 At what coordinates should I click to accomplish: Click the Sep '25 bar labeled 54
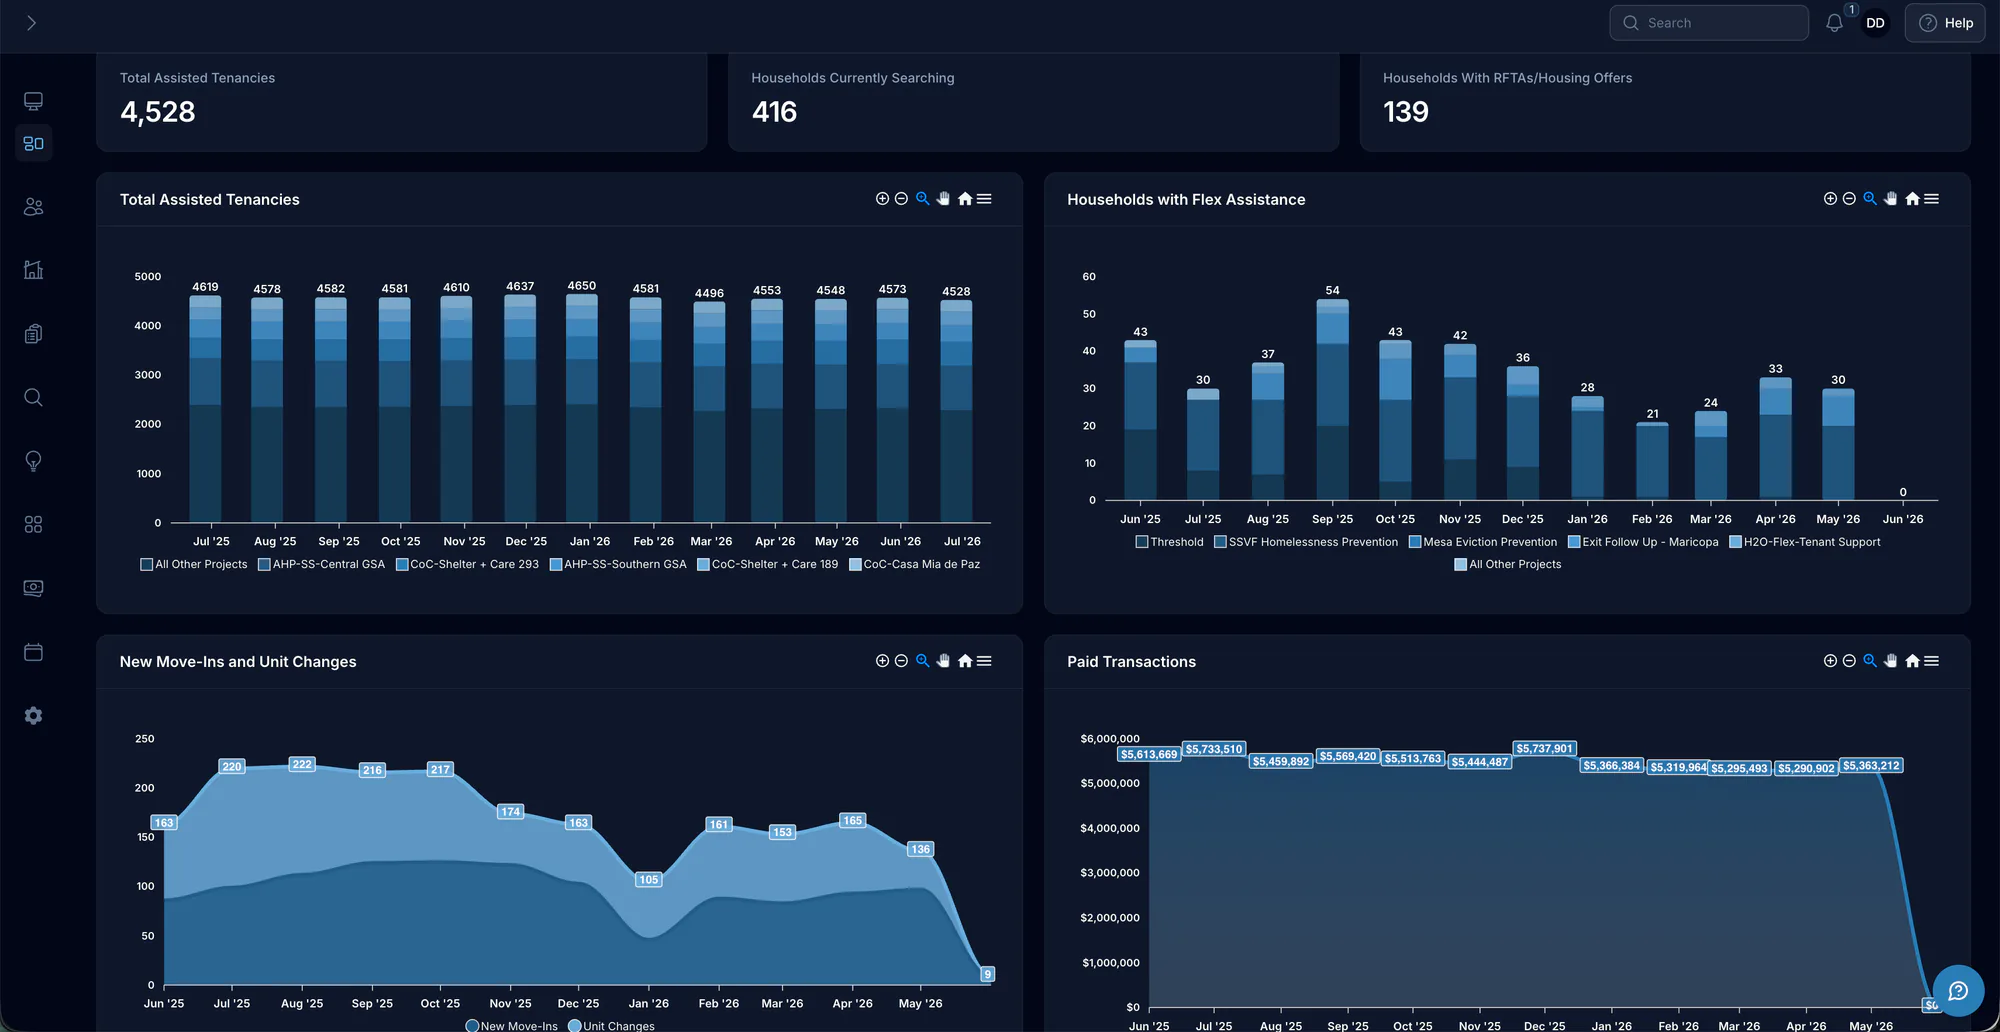pos(1332,400)
